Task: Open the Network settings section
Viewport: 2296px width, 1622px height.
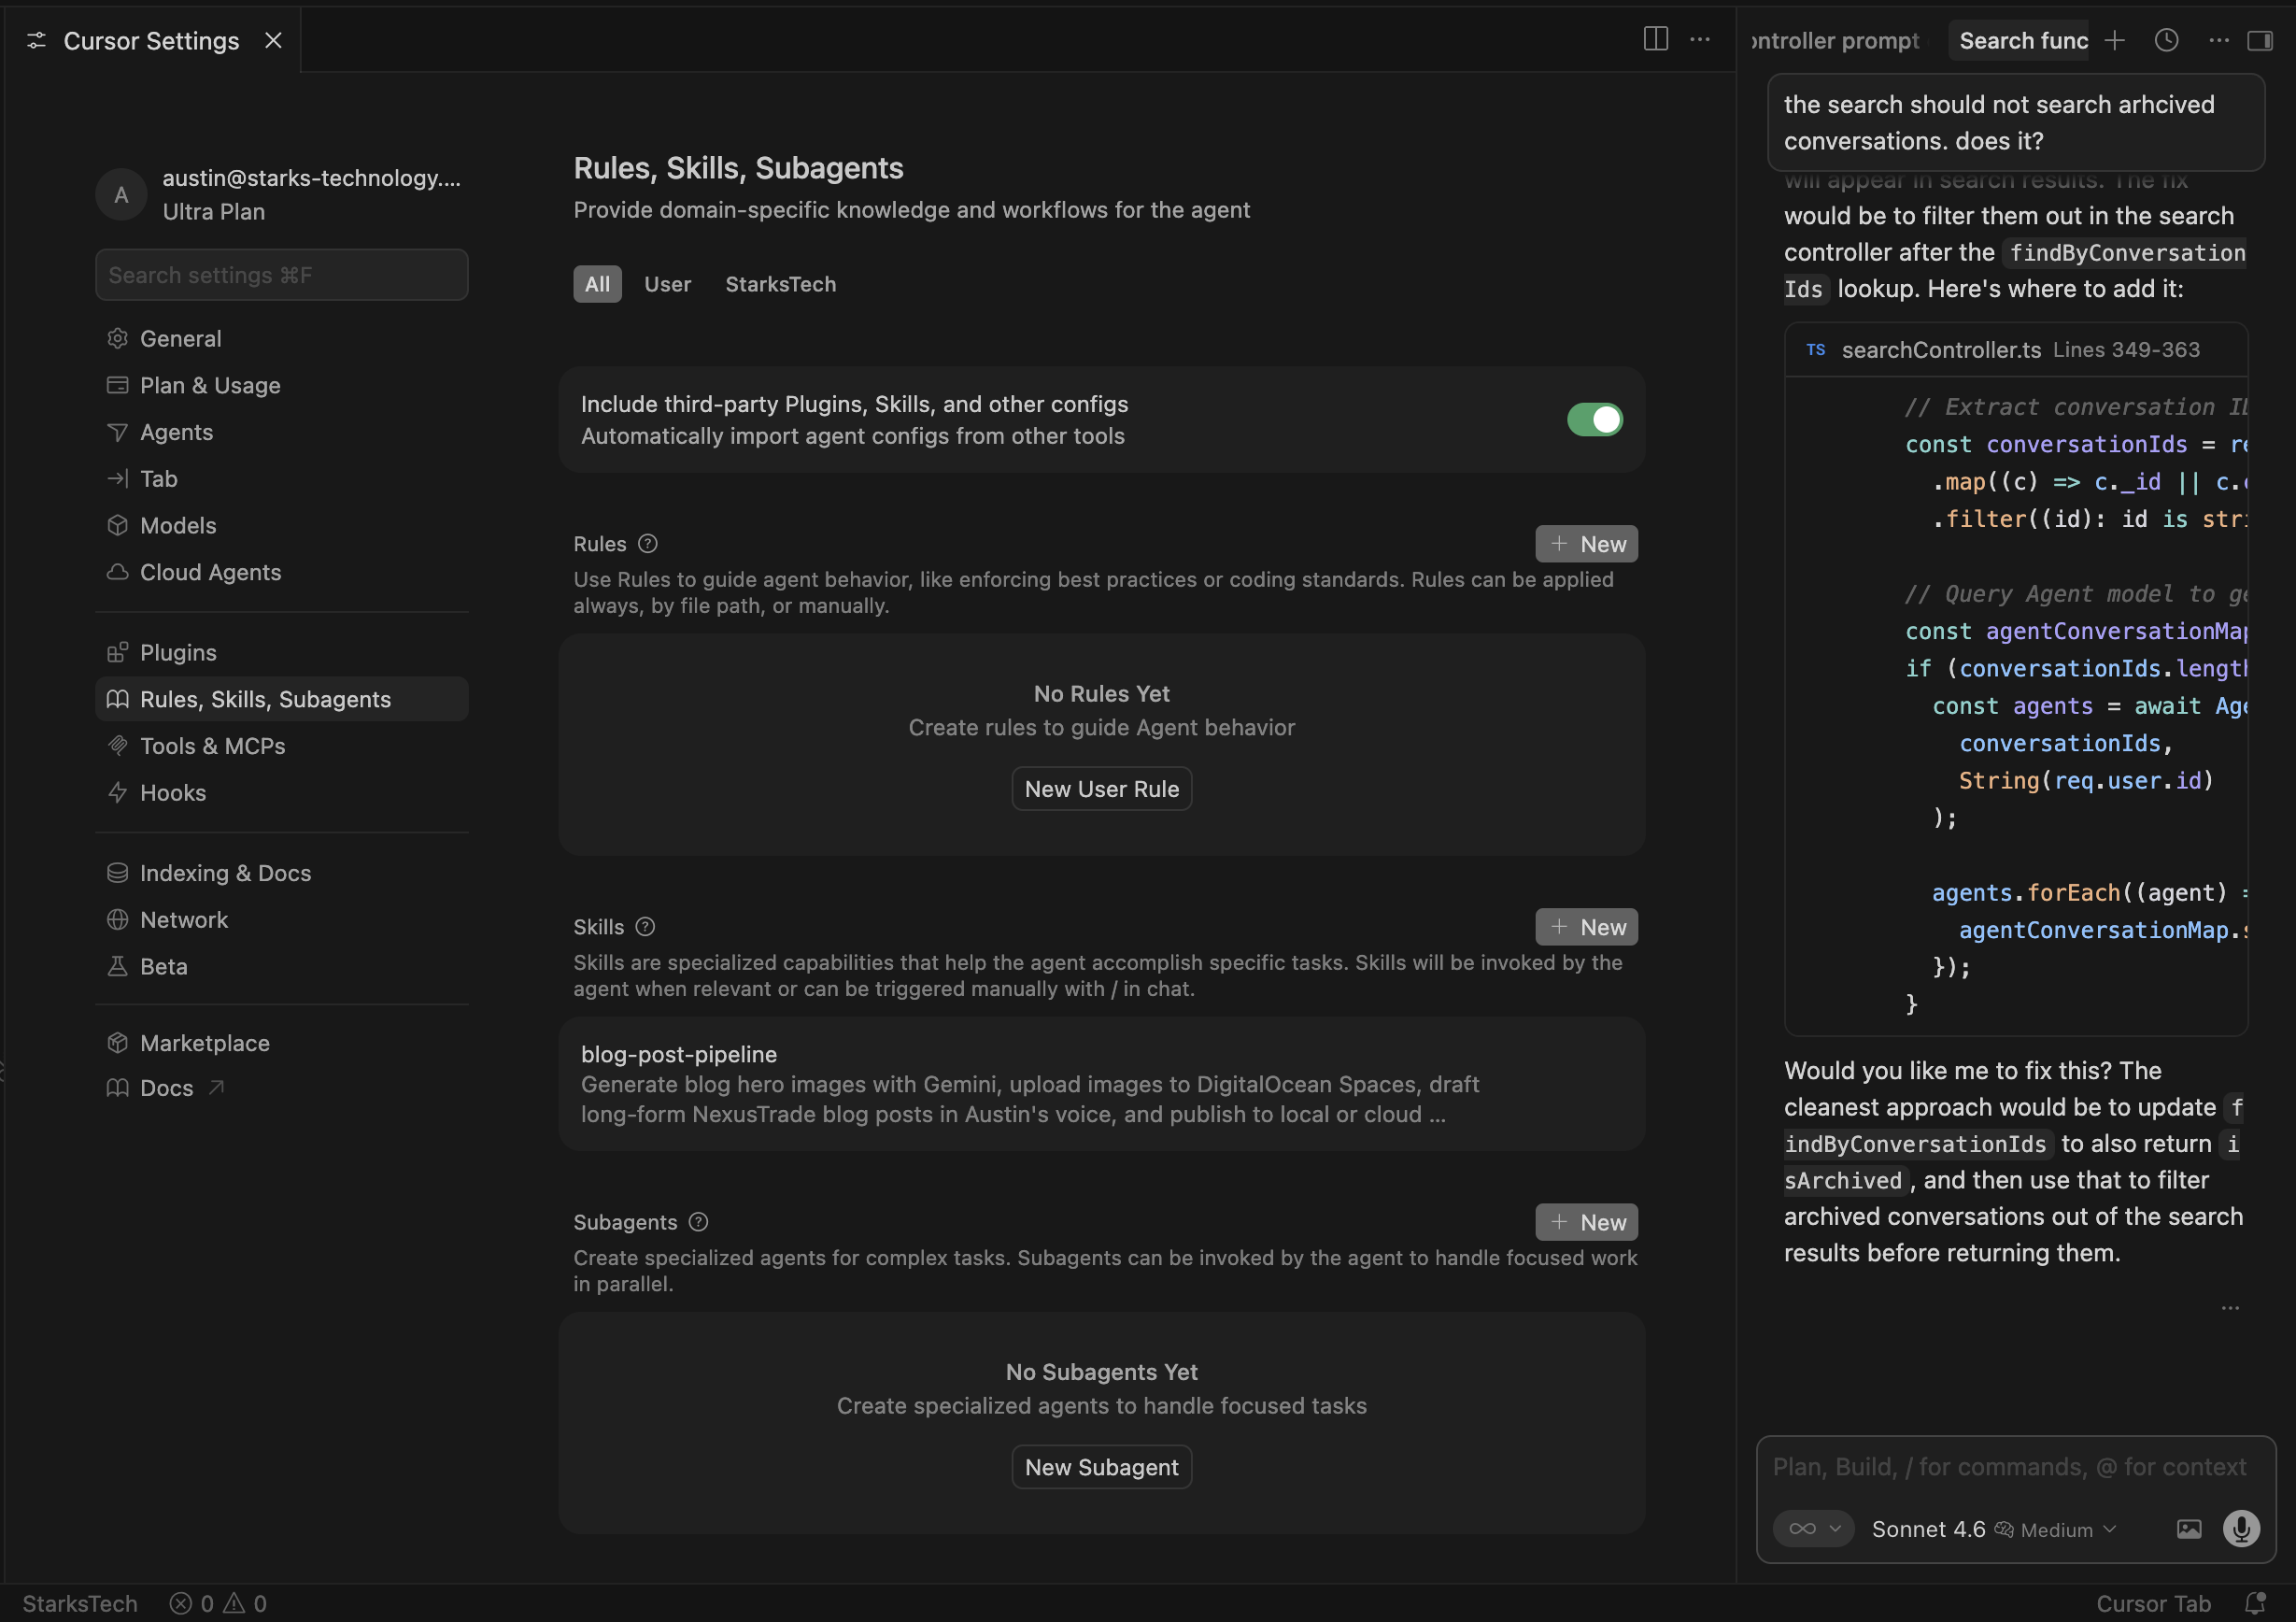Action: click(x=183, y=919)
